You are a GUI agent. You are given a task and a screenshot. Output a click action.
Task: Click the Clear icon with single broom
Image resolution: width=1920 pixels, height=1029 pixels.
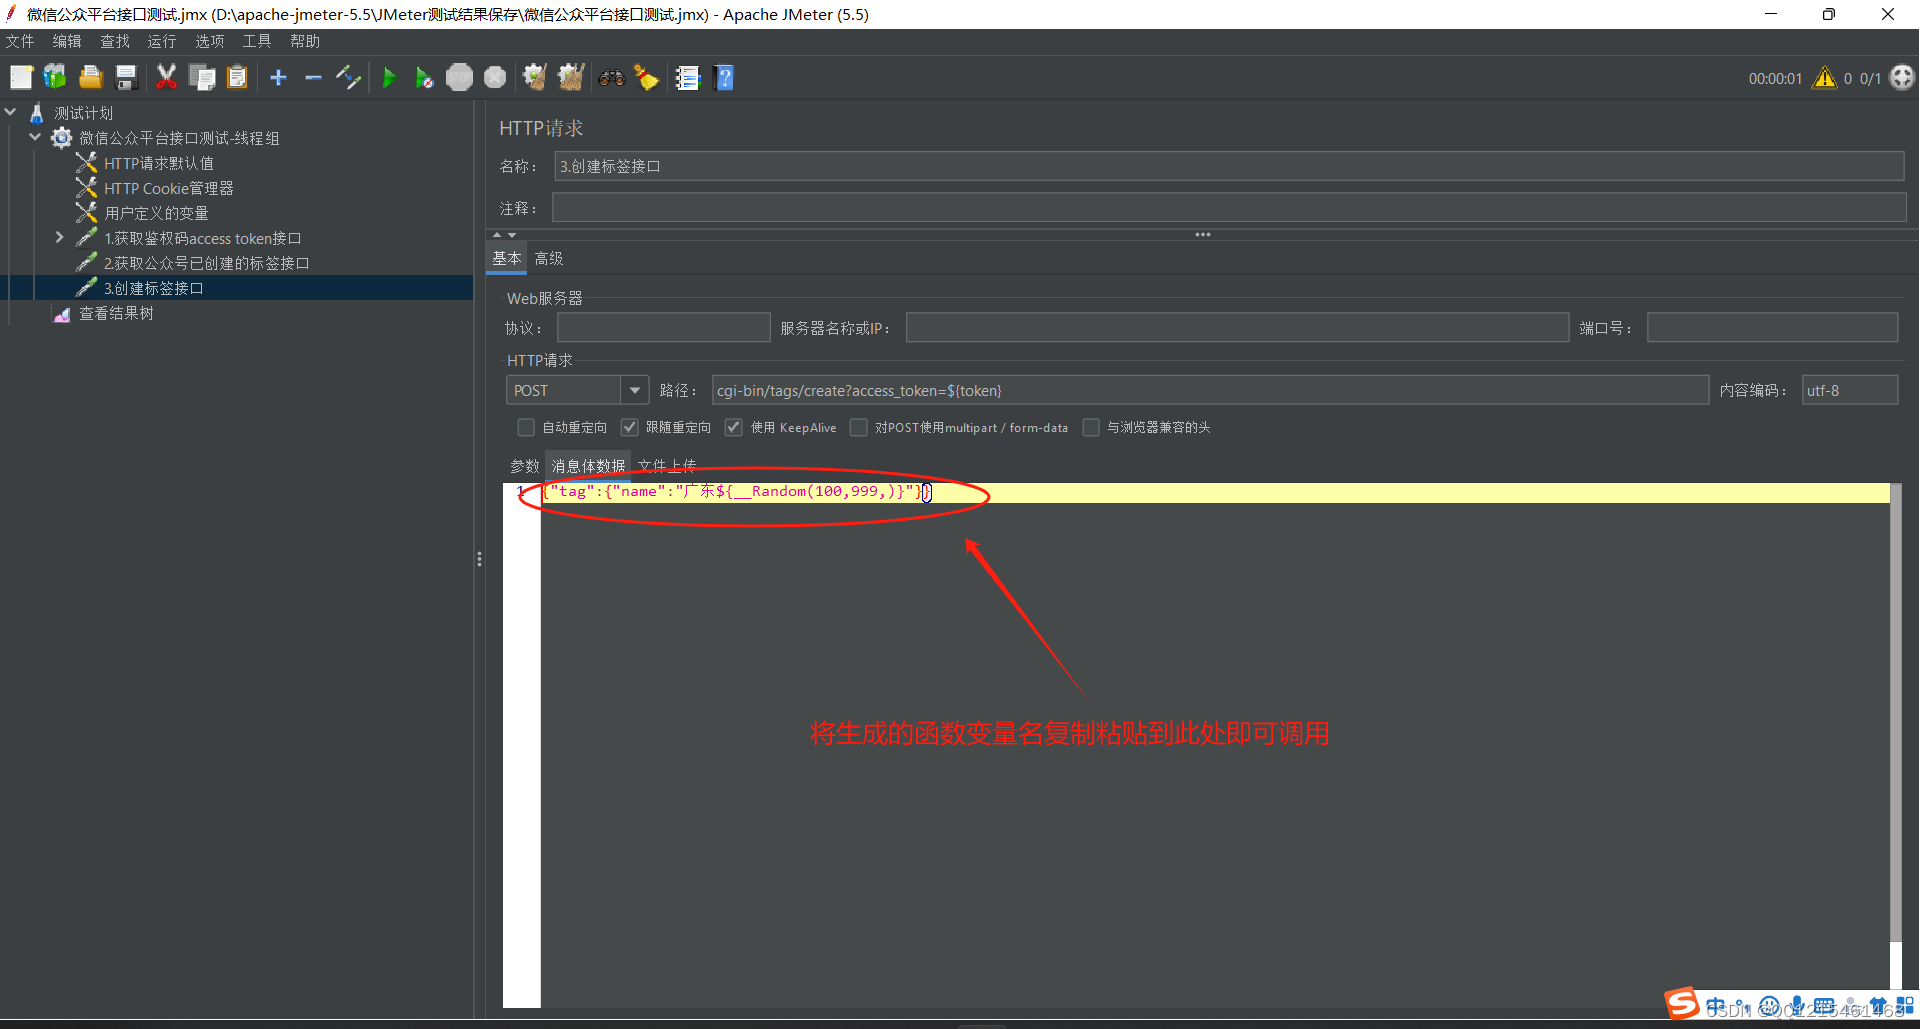(535, 77)
